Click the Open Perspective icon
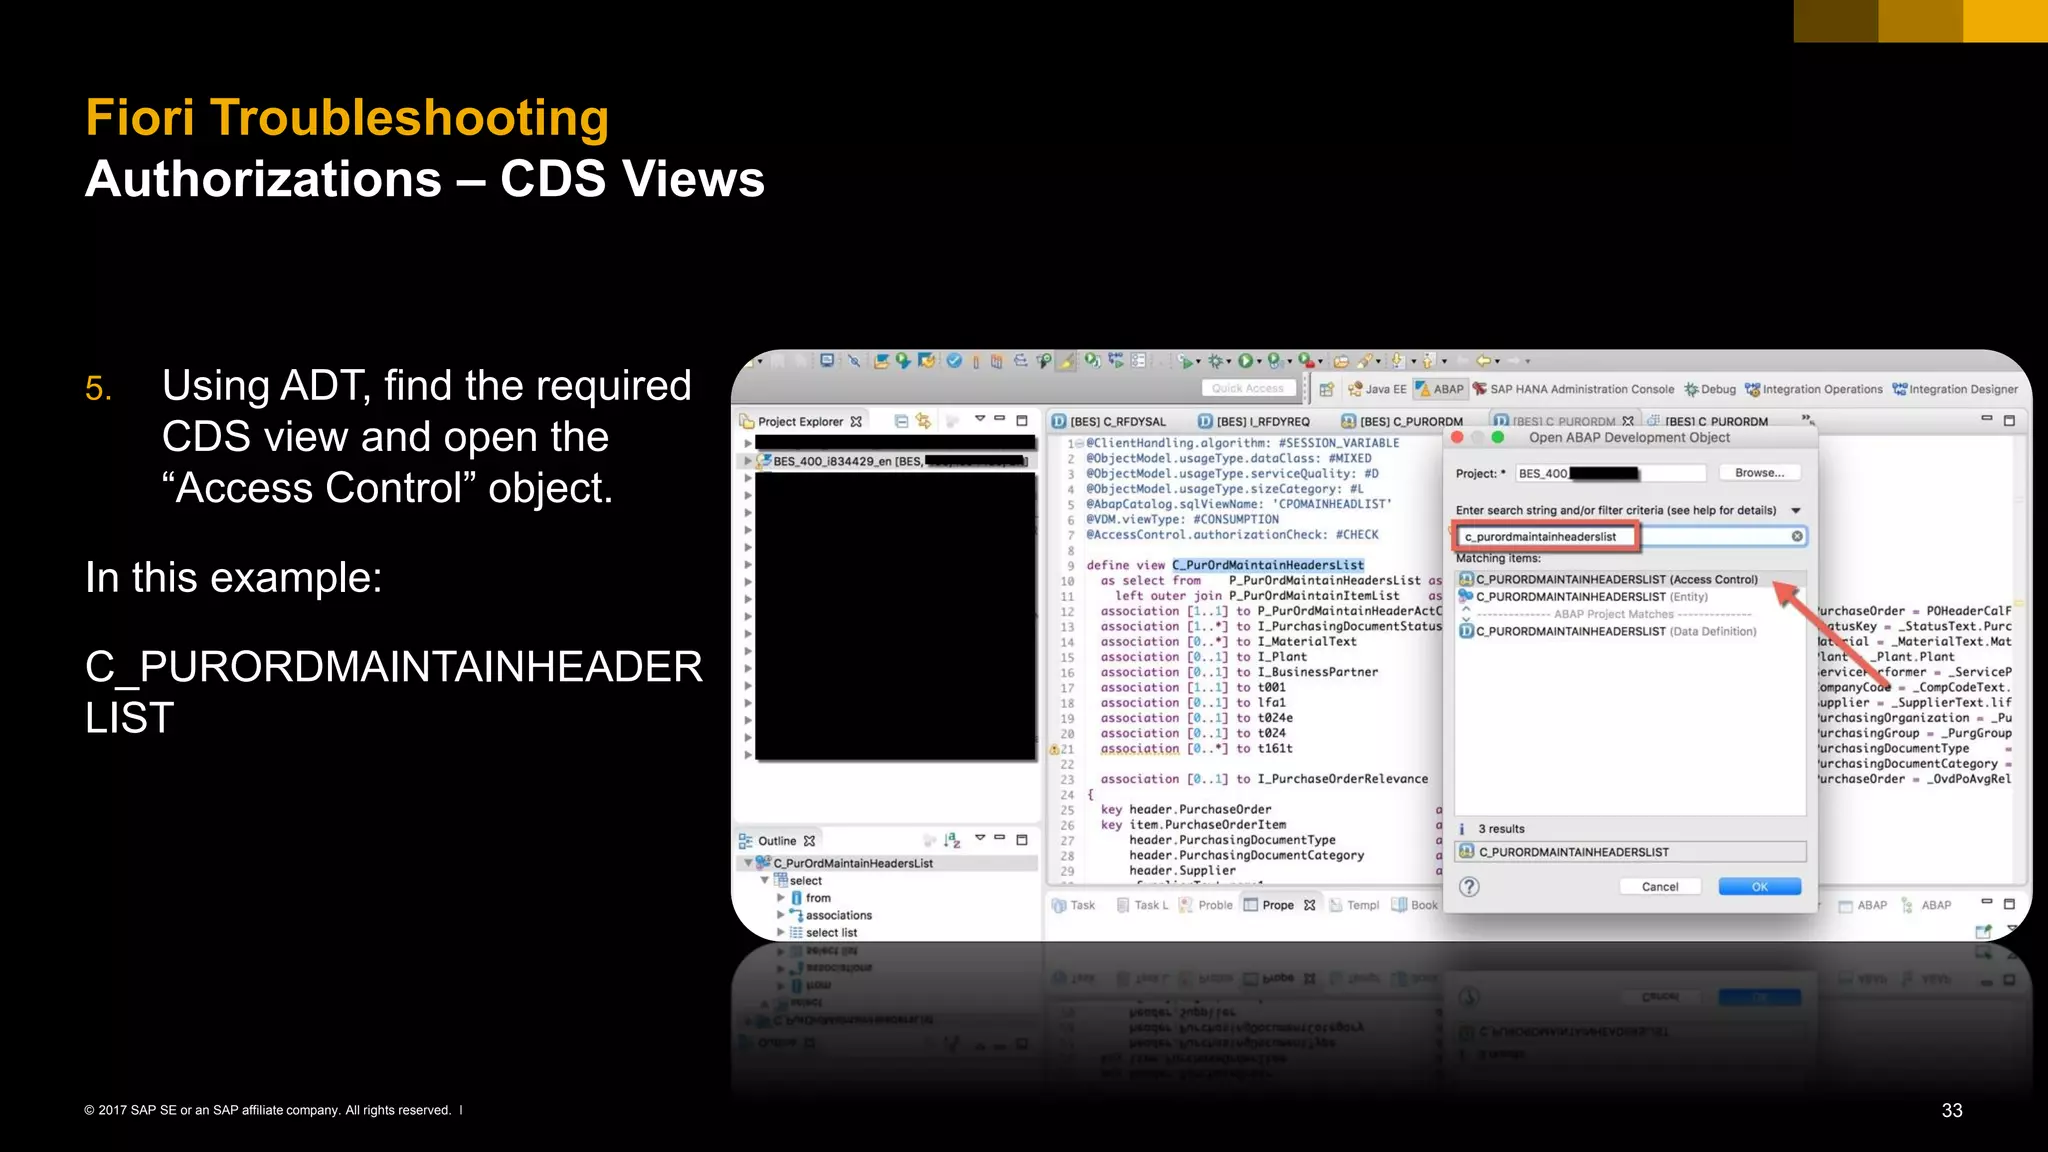Screen dimensions: 2048x1152 click(1327, 389)
